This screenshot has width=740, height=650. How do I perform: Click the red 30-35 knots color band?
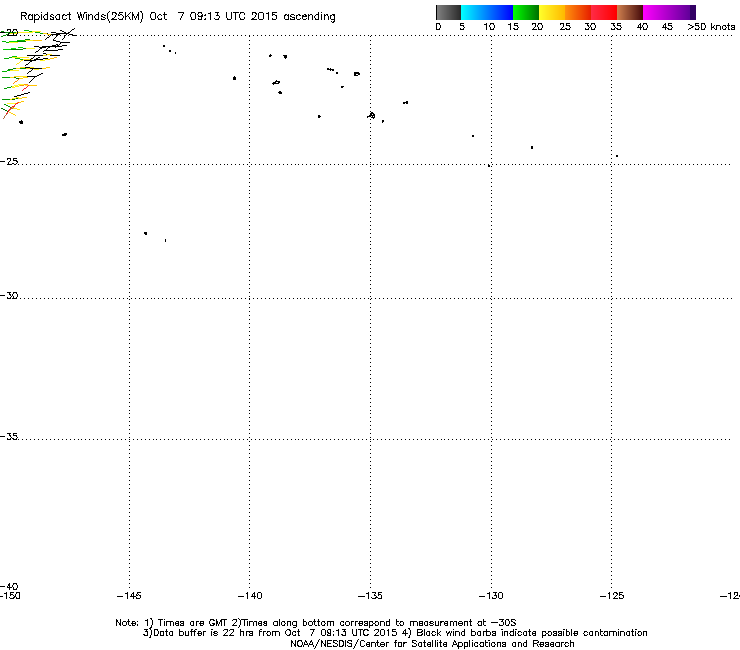point(604,12)
